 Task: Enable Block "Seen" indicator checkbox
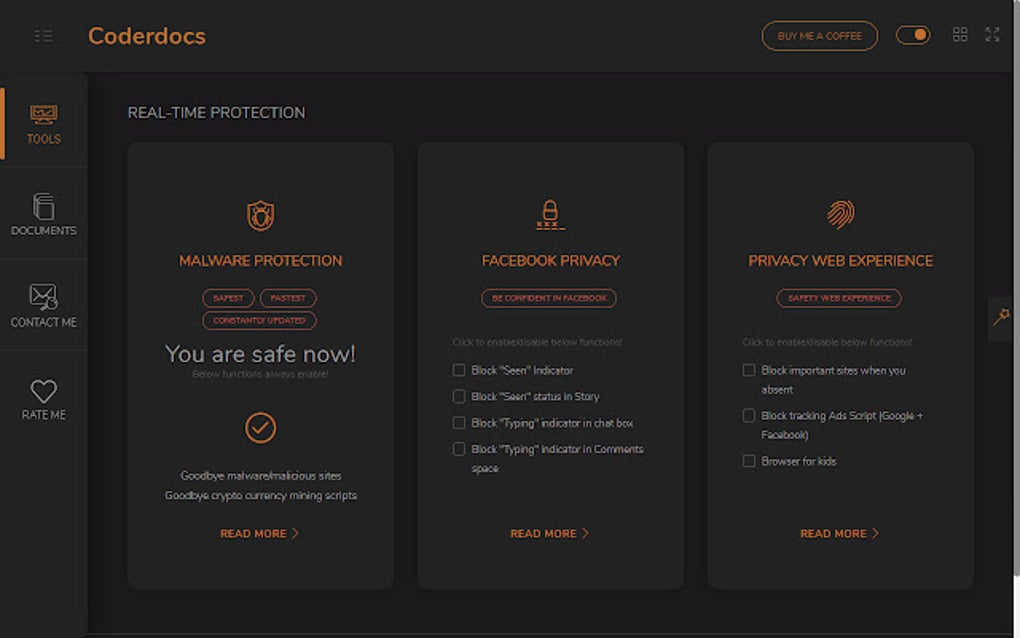point(459,370)
